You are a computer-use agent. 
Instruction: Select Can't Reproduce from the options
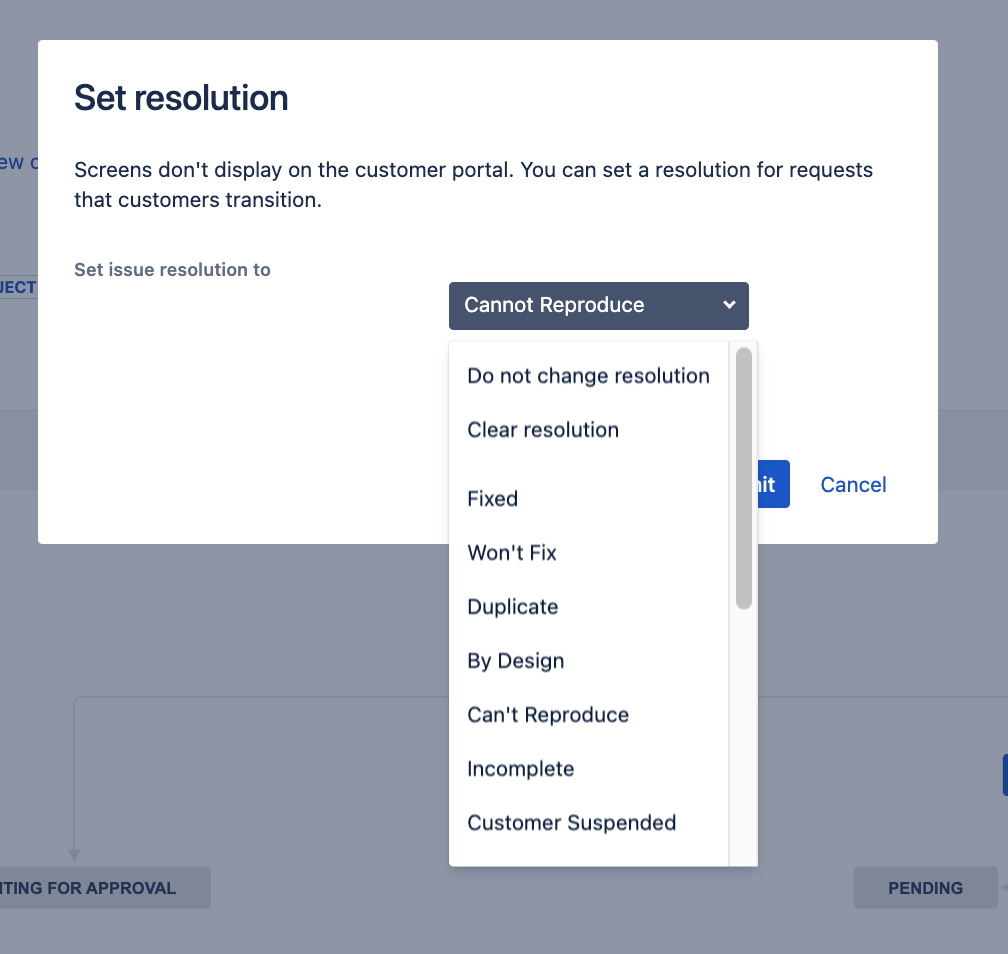547,714
